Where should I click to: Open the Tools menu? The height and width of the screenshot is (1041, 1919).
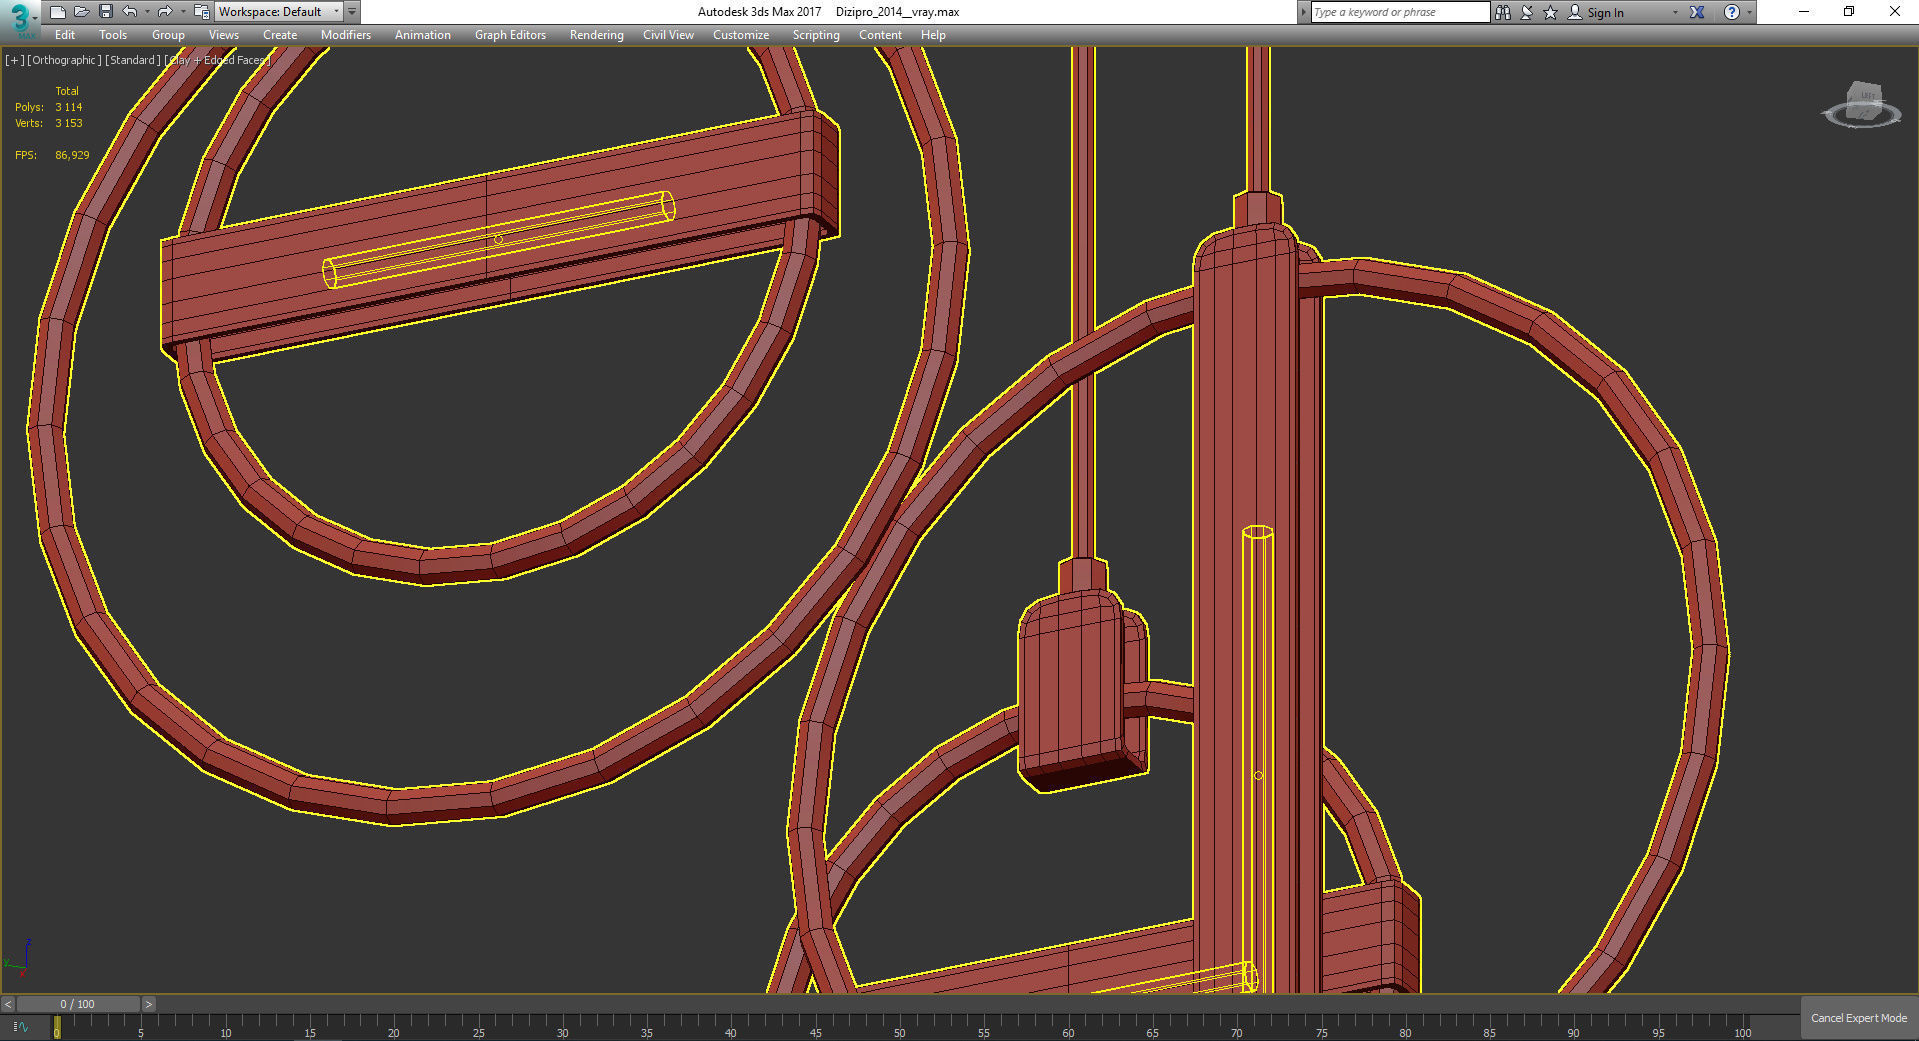pyautogui.click(x=113, y=35)
